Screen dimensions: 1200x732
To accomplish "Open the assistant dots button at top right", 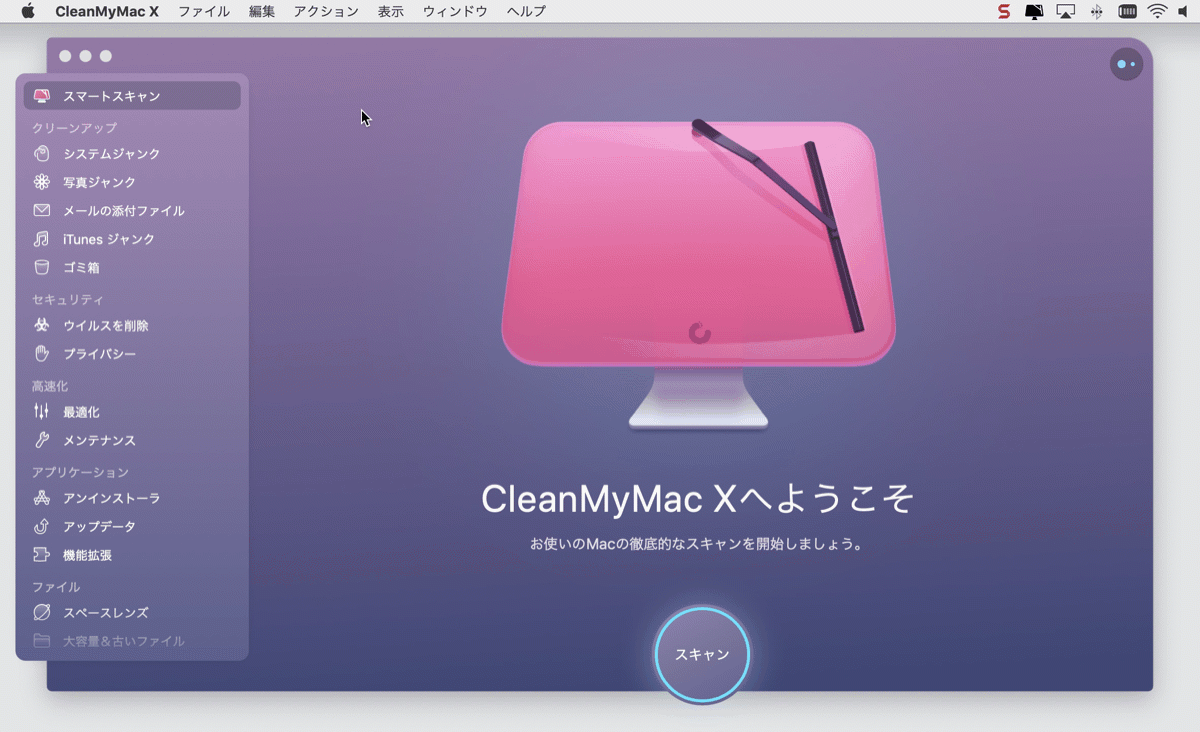I will pyautogui.click(x=1126, y=64).
